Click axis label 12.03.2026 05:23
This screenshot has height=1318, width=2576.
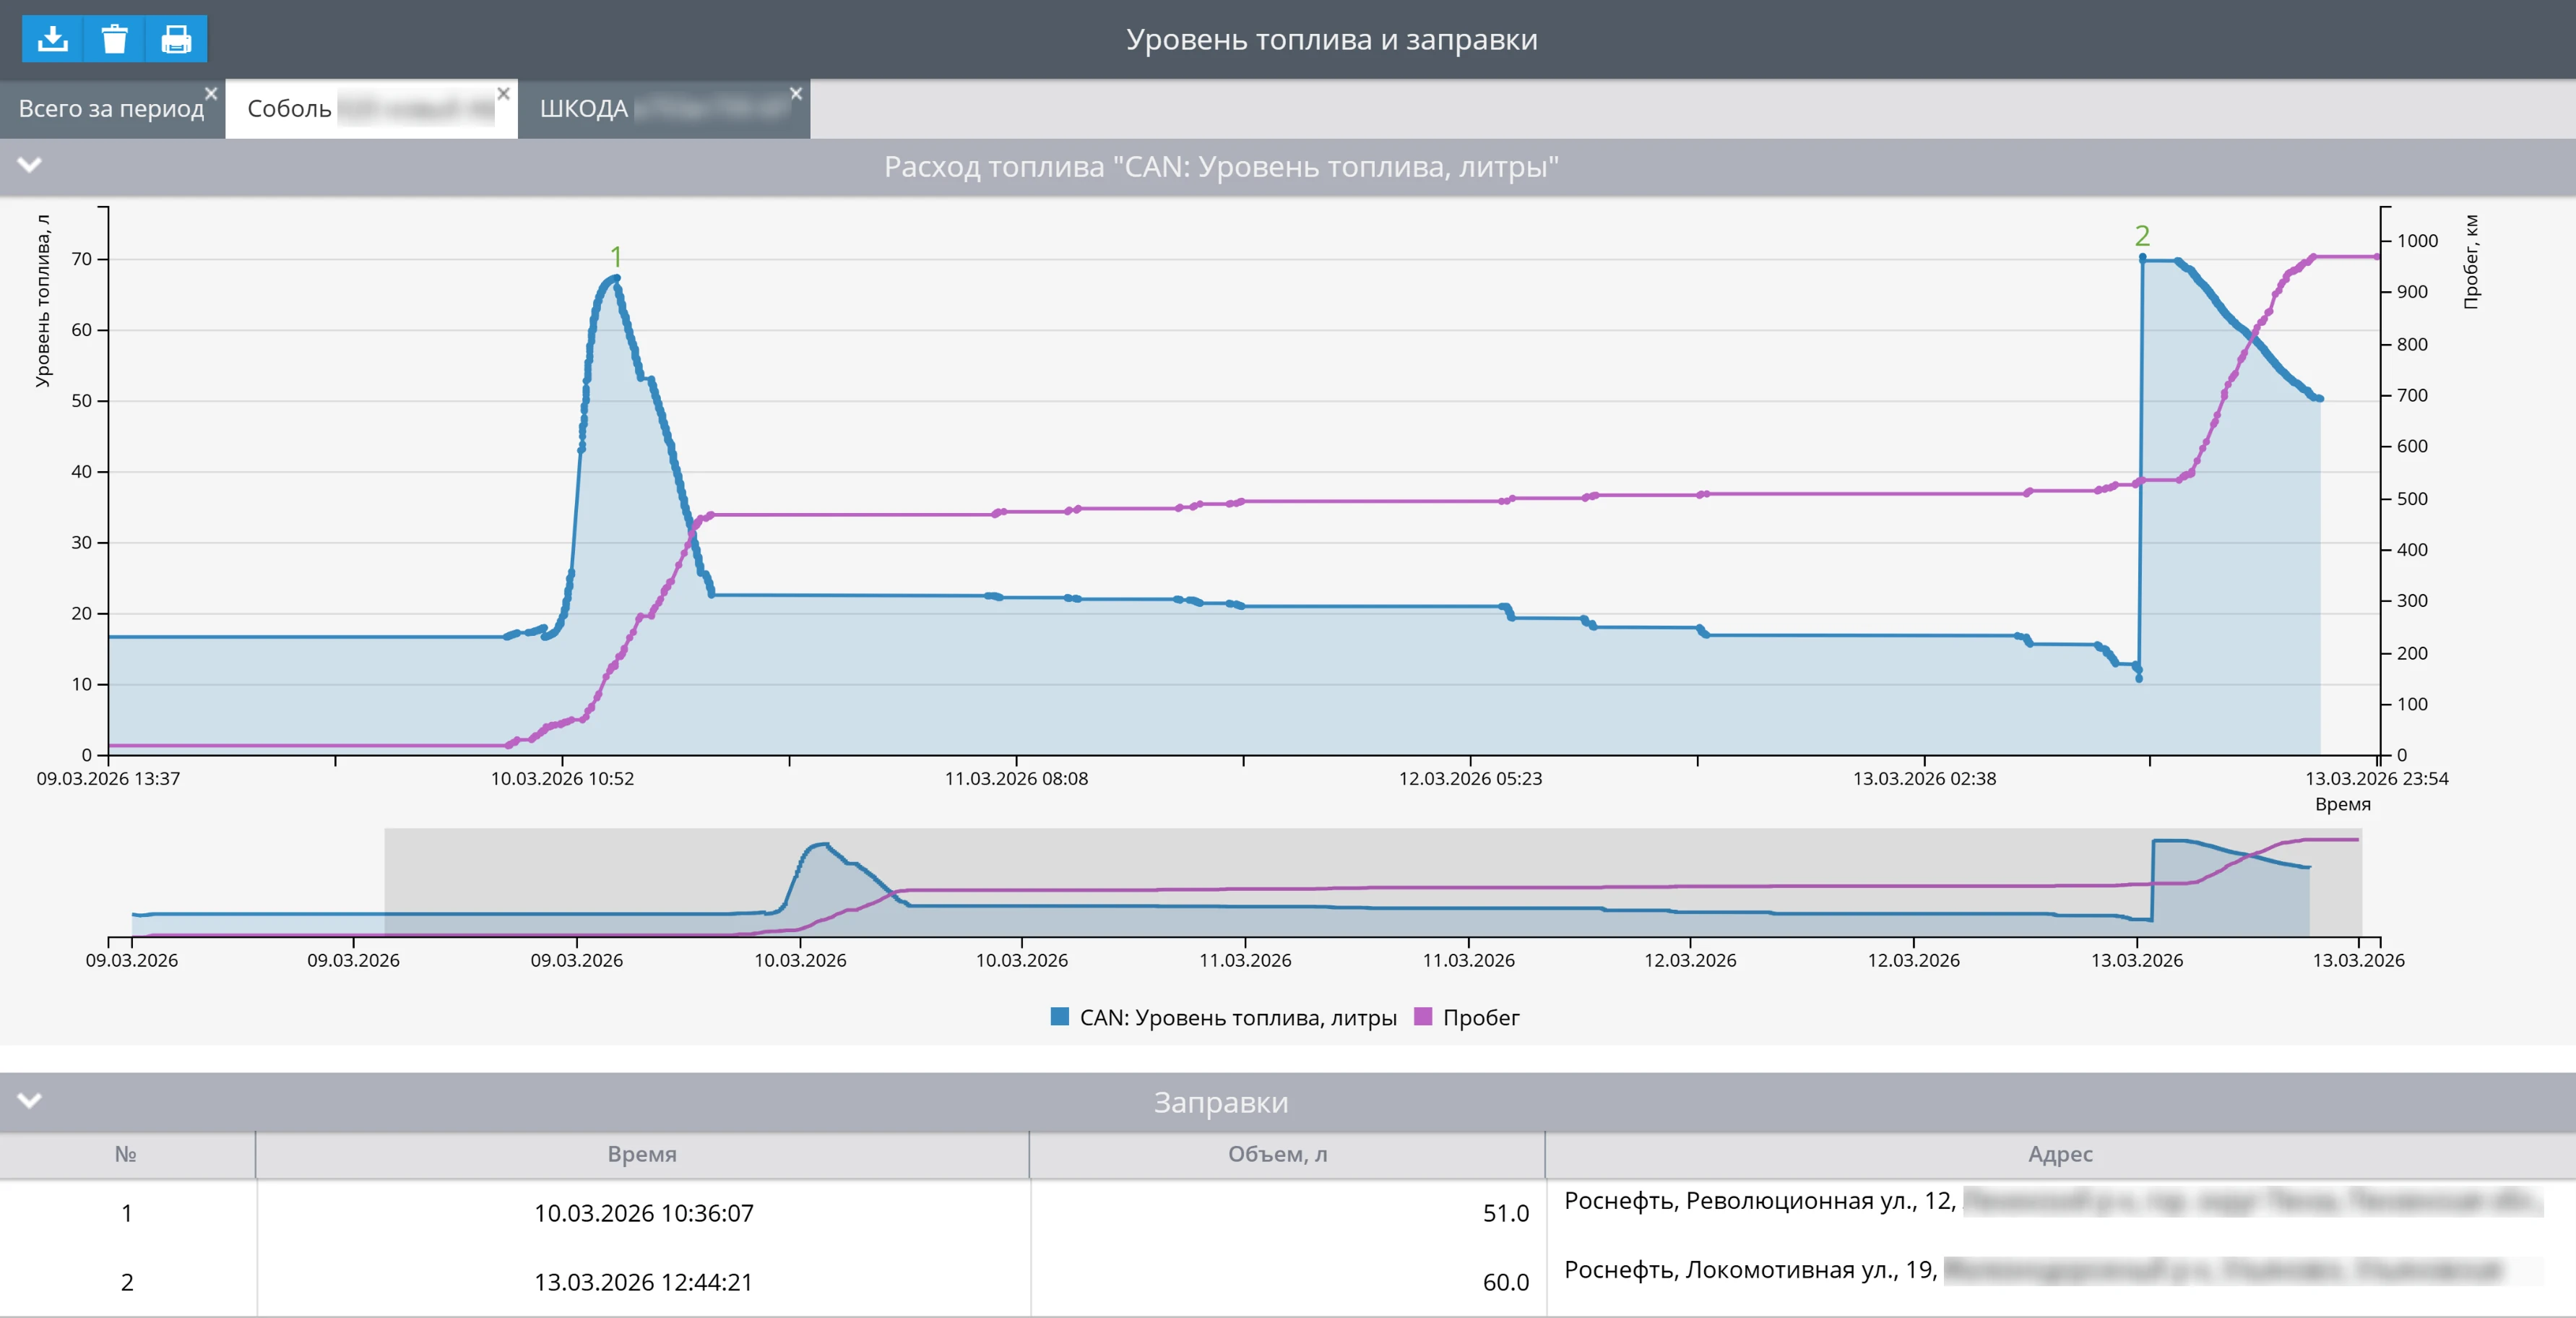pos(1470,778)
